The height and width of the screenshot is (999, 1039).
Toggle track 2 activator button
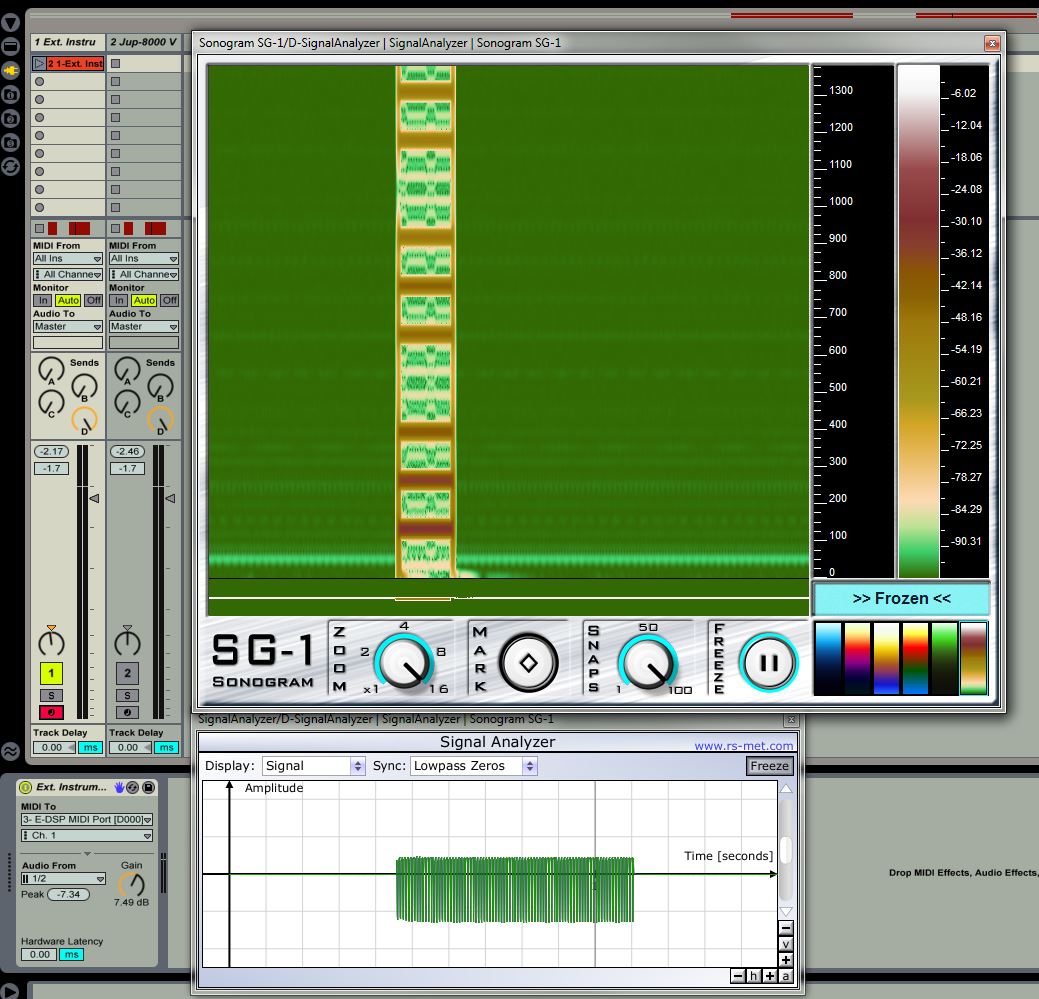[x=127, y=673]
